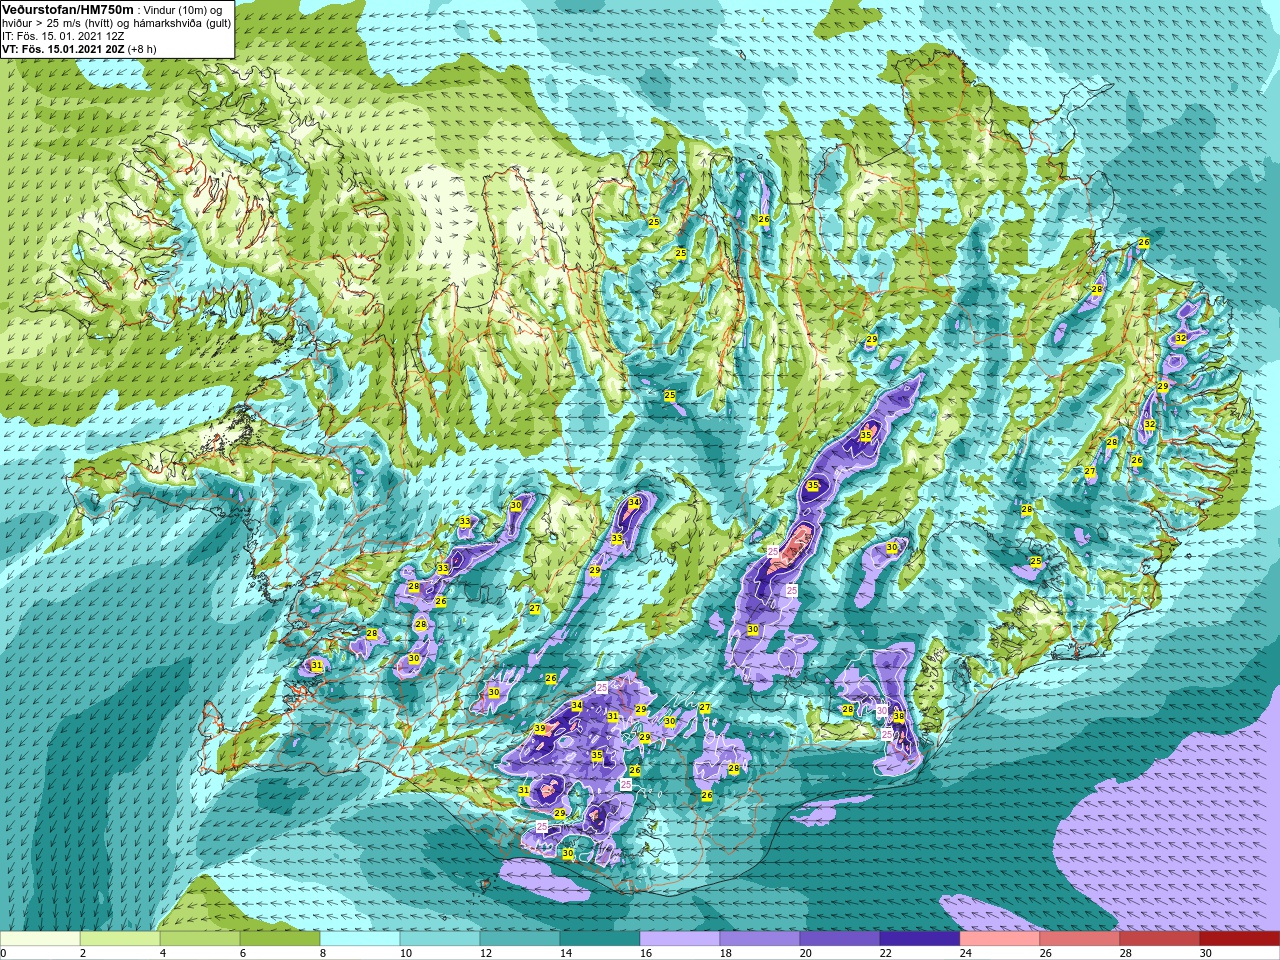Select the 2–4 m/s light green swatch
Screen dimensions: 1280x960
(120, 939)
